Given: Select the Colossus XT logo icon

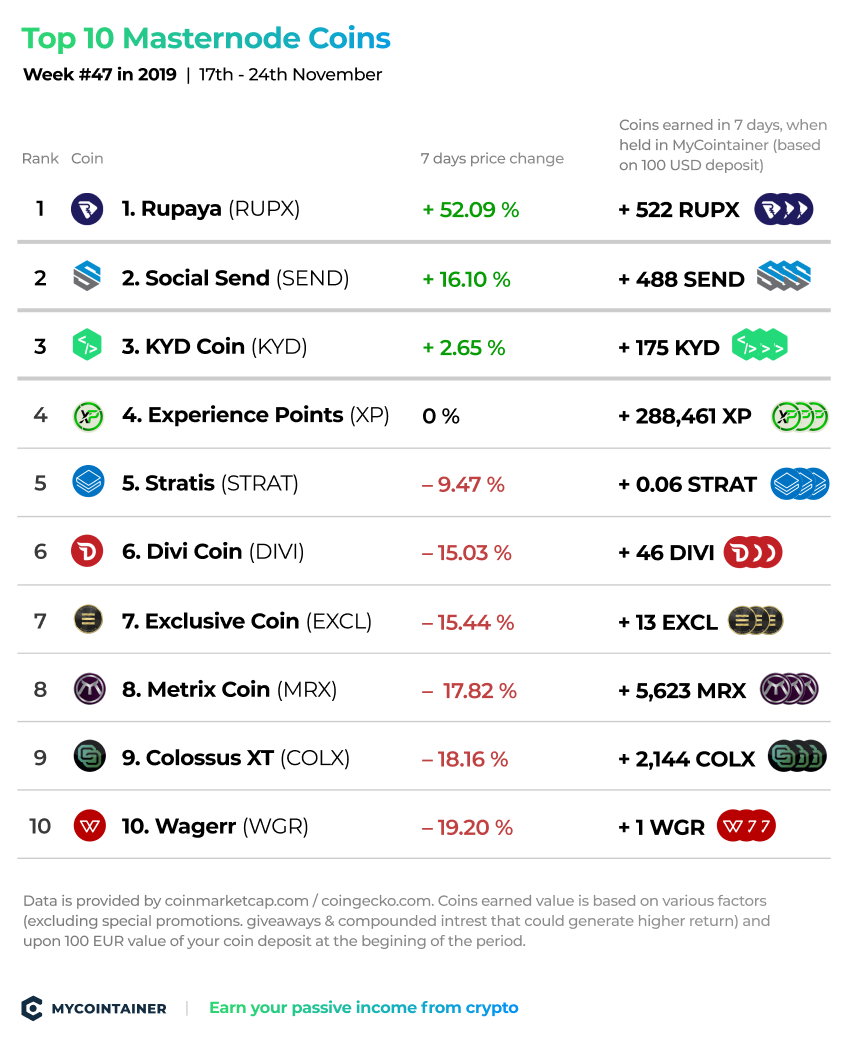Looking at the screenshot, I should coord(90,756).
